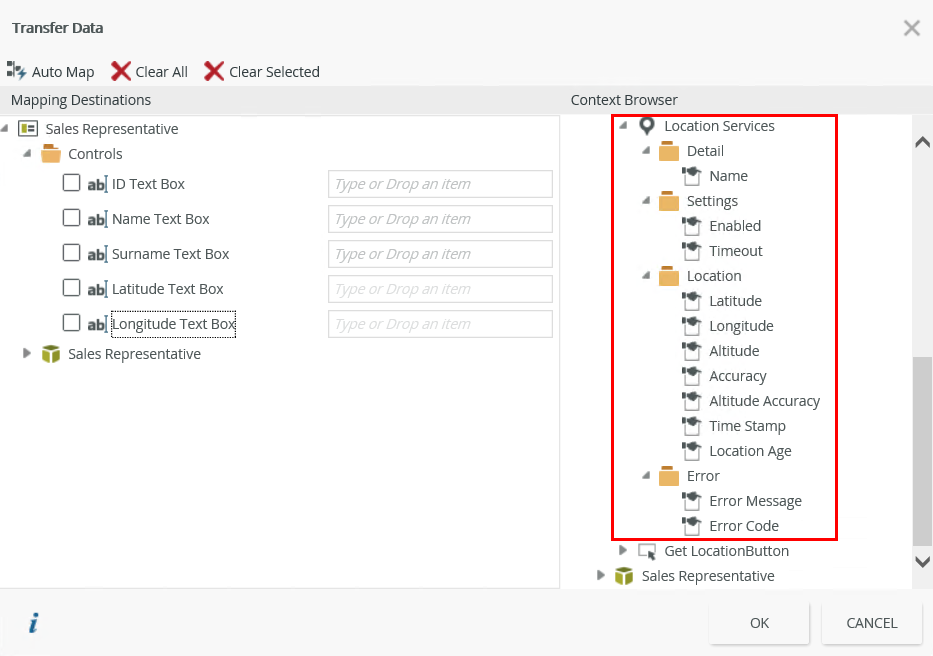Screen dimensions: 933x656
Task: Expand the Get LocationButton node
Action: (x=623, y=550)
